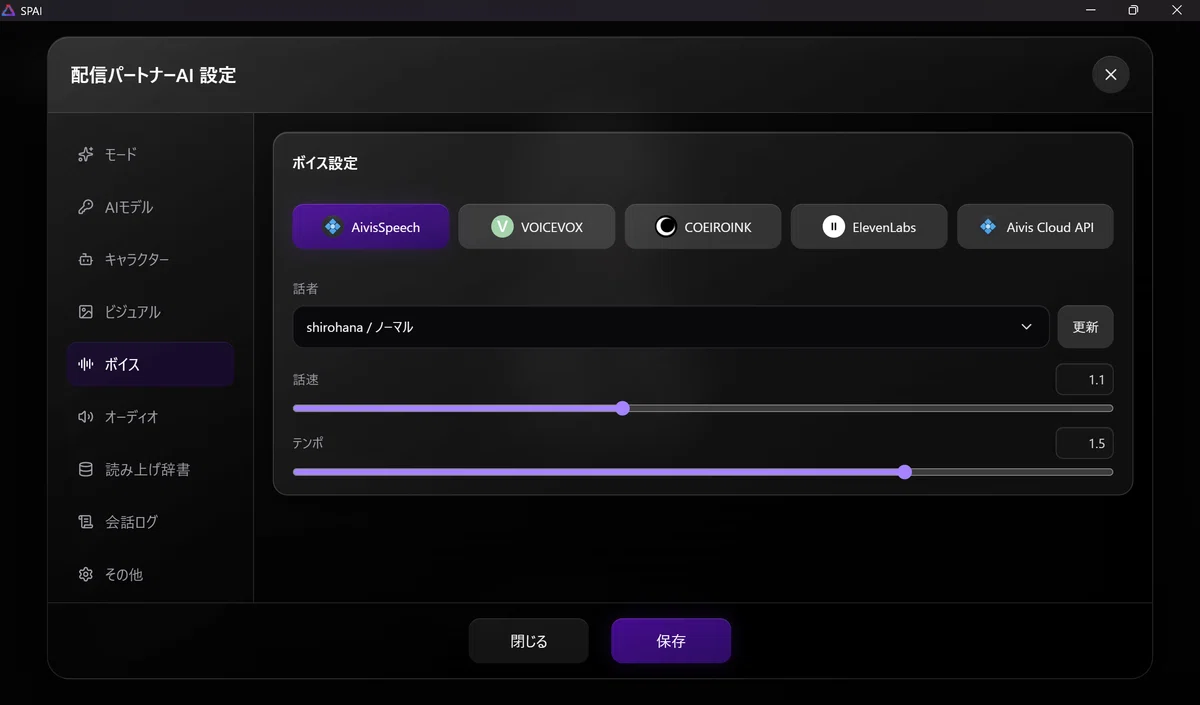This screenshot has width=1200, height=705.
Task: Open the 話者 speaker dropdown
Action: point(671,327)
